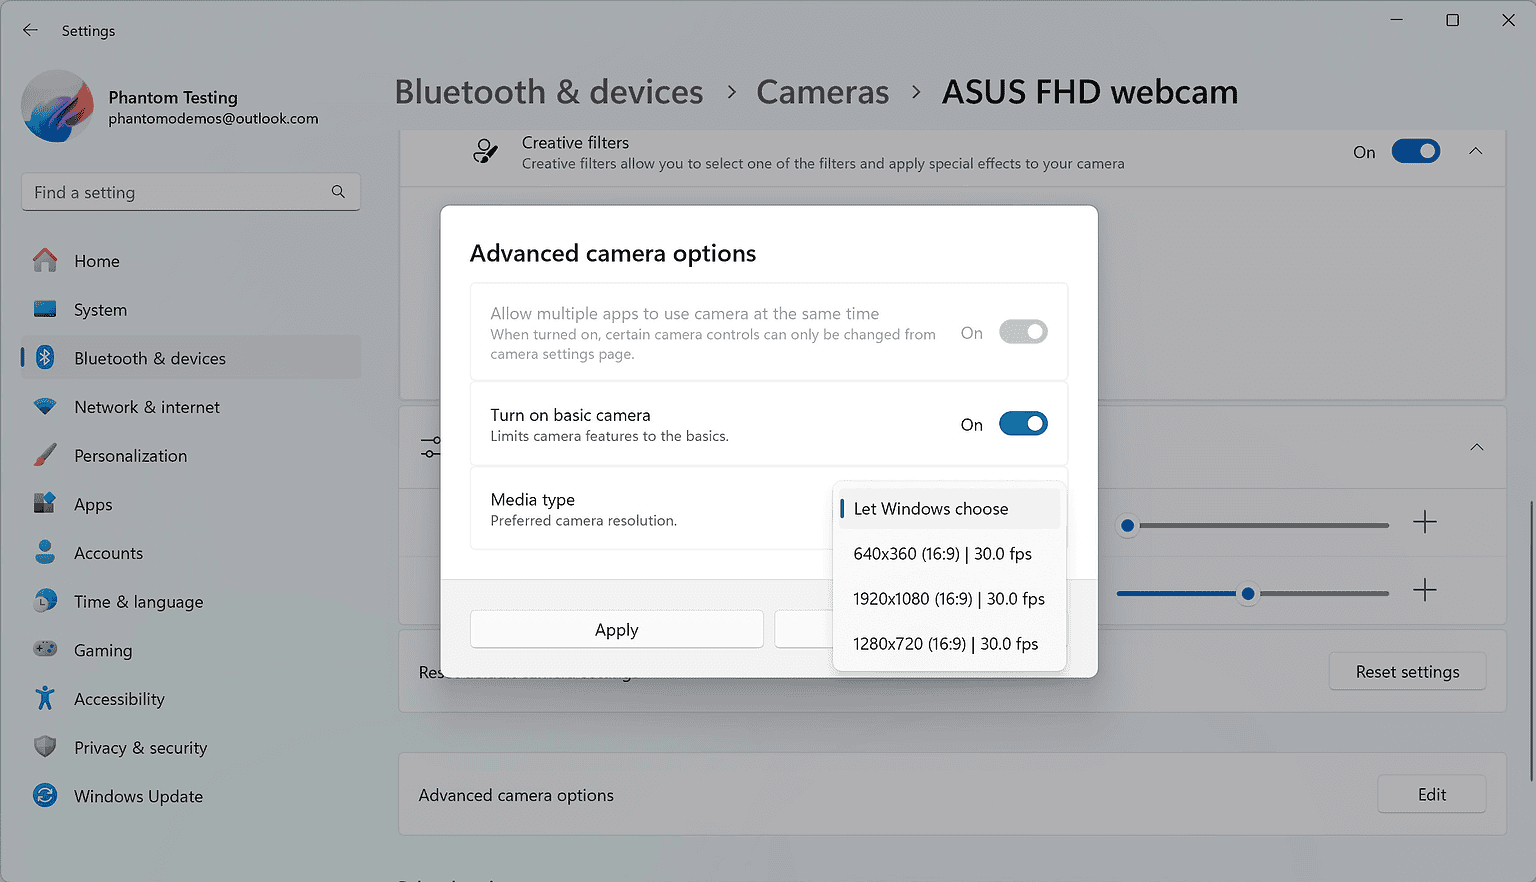Screen dimensions: 1536x882
Task: Toggle Allow multiple apps to use camera
Action: (1023, 332)
